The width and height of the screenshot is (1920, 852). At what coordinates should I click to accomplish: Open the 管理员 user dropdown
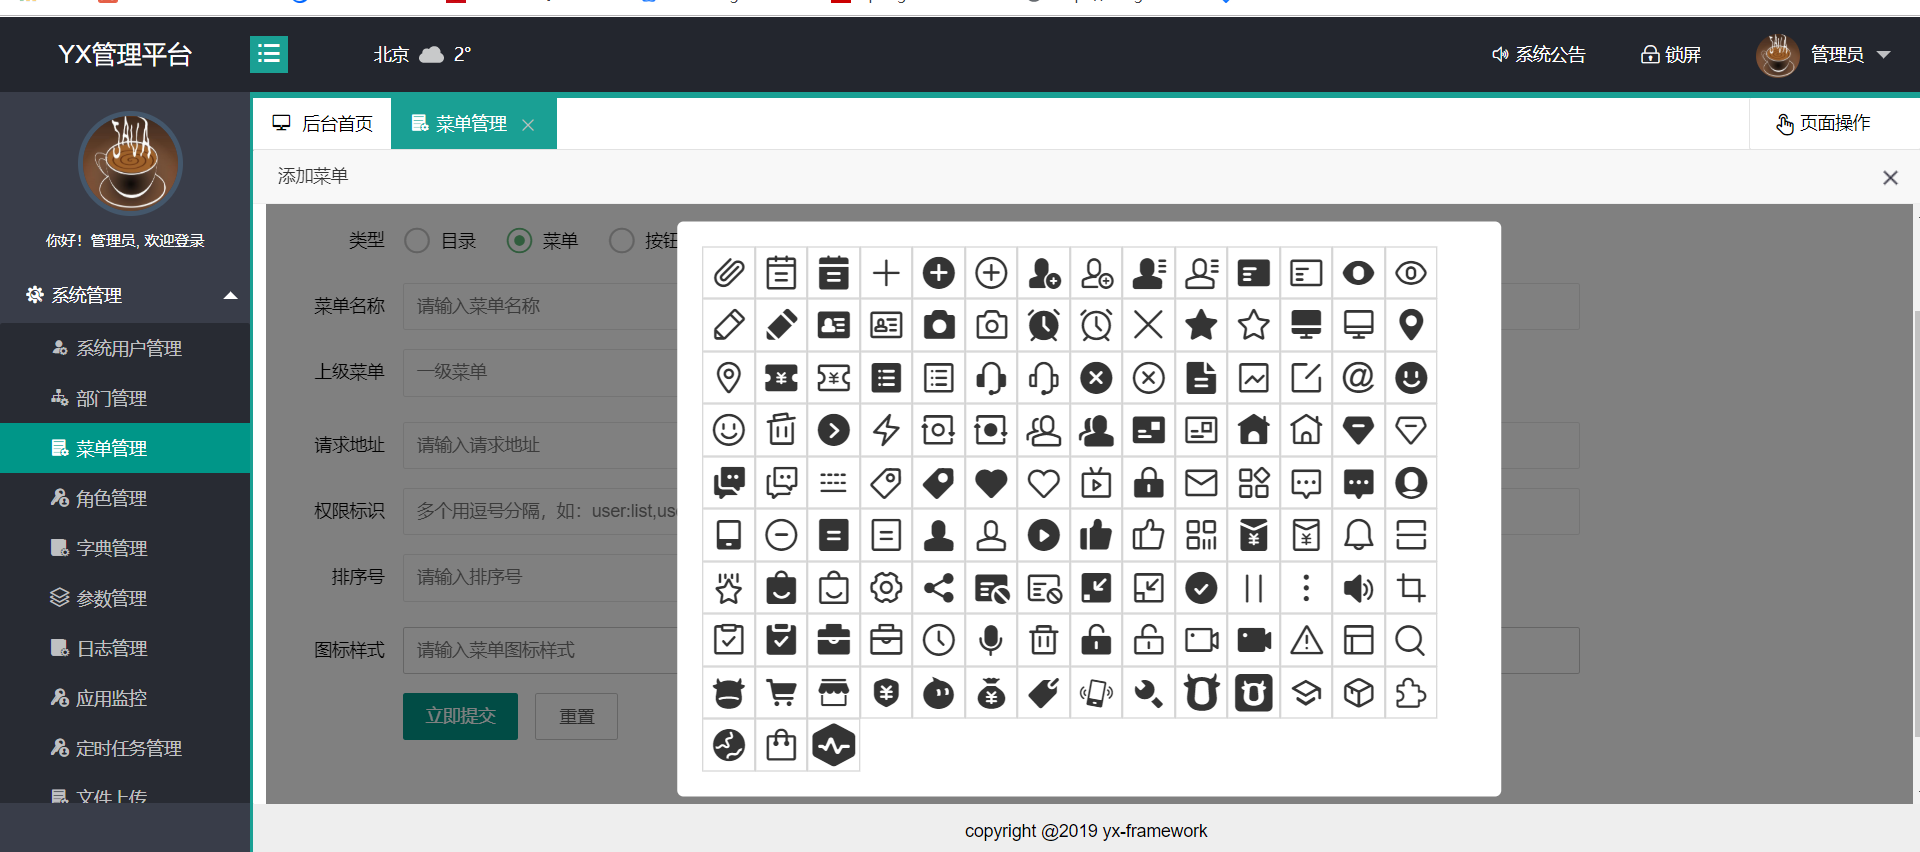[x=1824, y=55]
